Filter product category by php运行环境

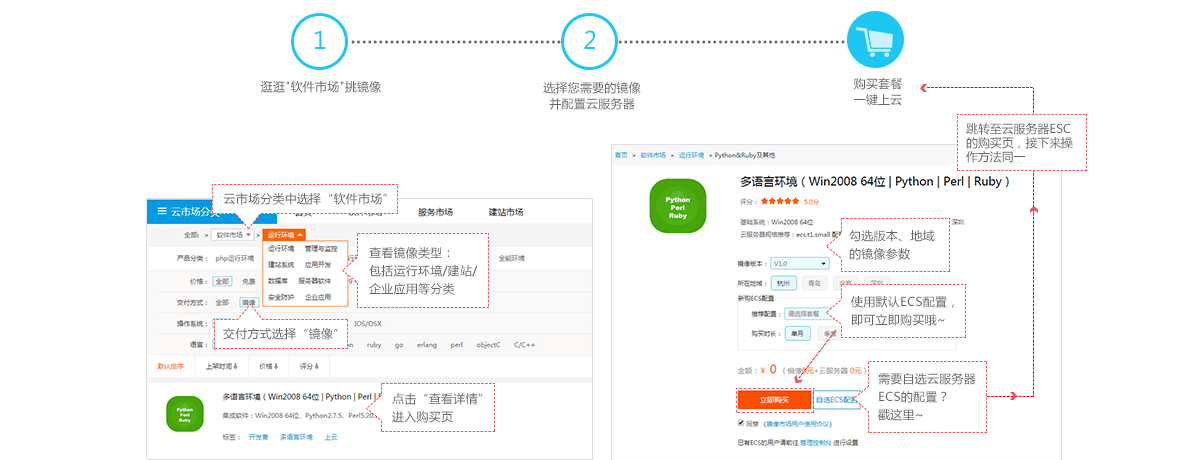(x=236, y=258)
